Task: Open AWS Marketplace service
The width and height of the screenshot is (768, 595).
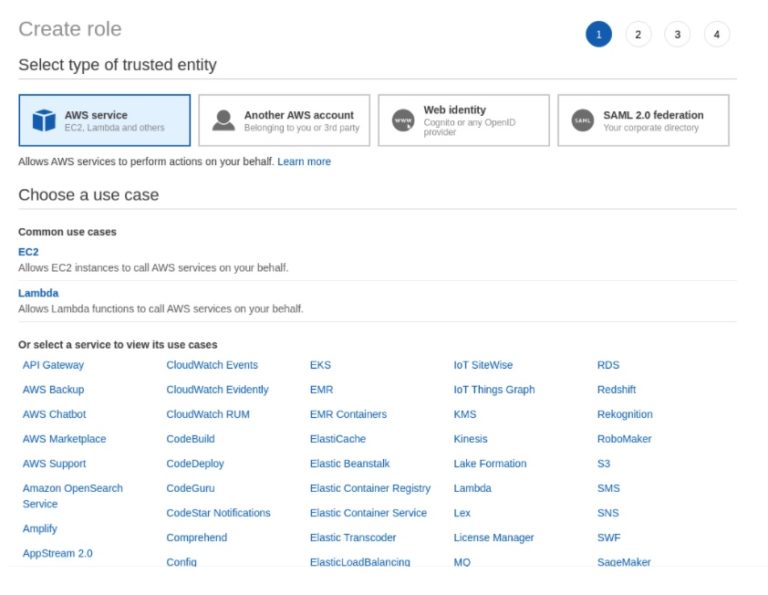Action: point(64,439)
